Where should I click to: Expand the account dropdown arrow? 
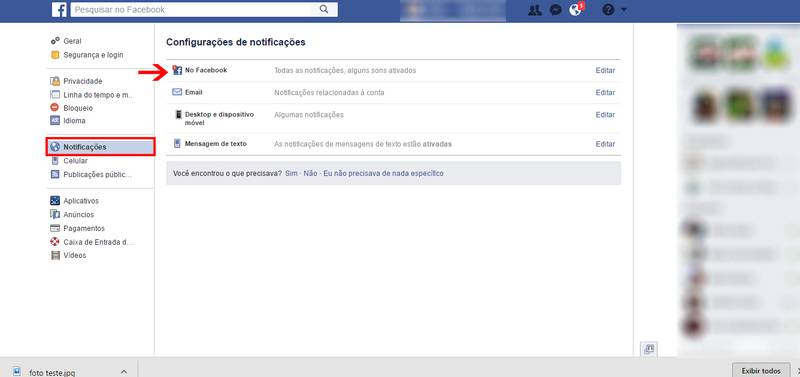tap(623, 10)
